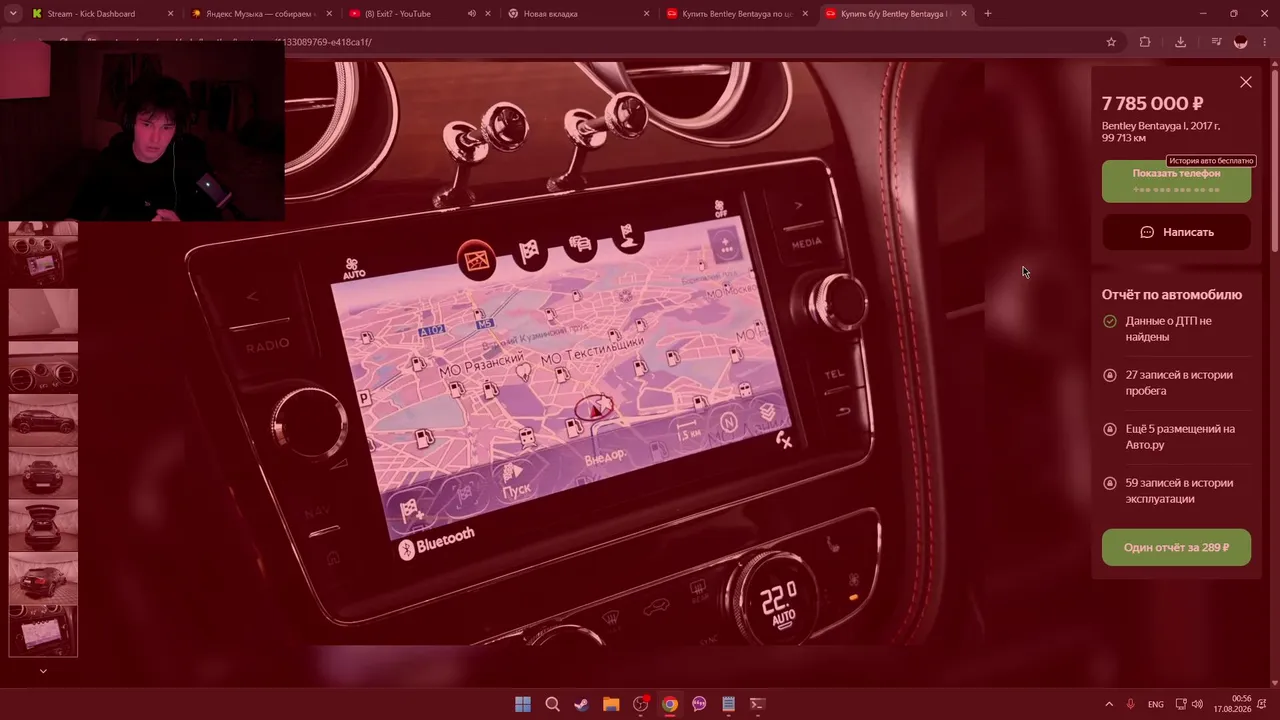Open '27 записей в истории пробега' entry
1280x720 pixels.
pos(1176,383)
